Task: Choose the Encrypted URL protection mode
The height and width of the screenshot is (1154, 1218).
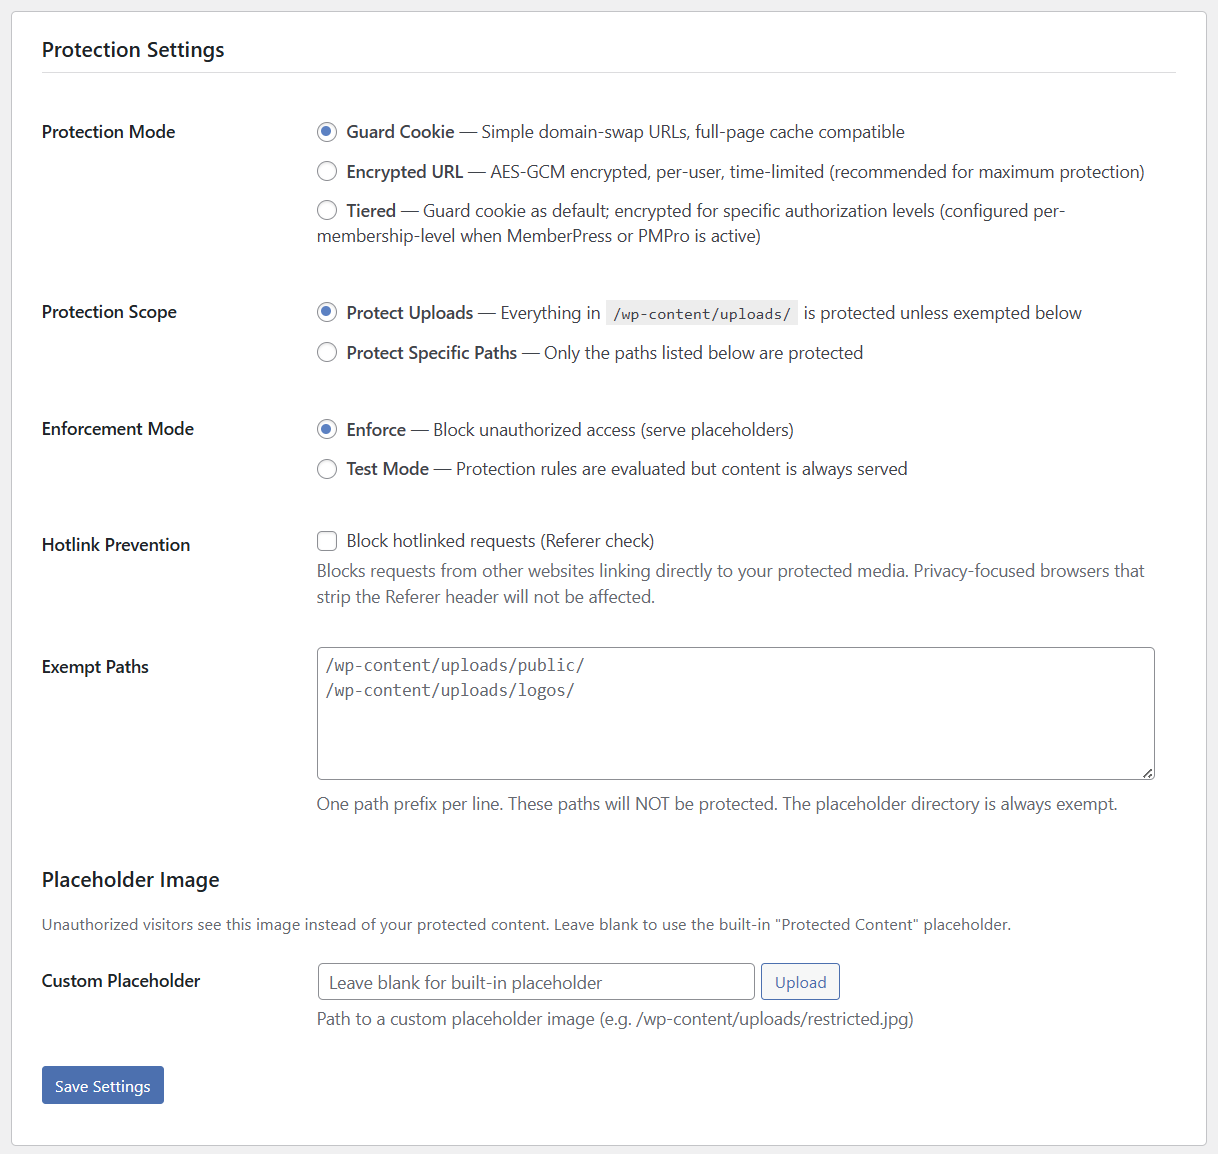Action: (327, 171)
